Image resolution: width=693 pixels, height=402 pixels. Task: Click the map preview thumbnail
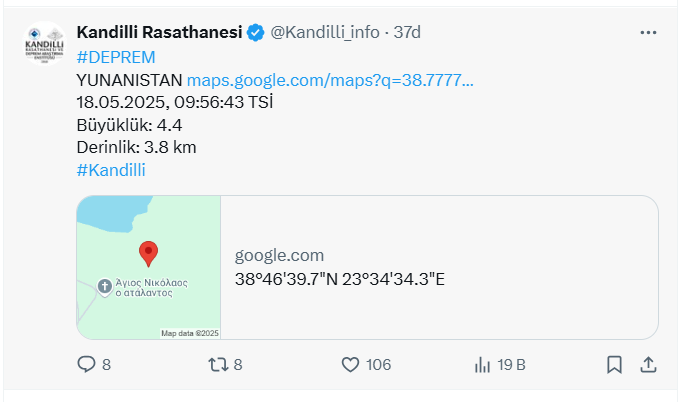click(148, 267)
